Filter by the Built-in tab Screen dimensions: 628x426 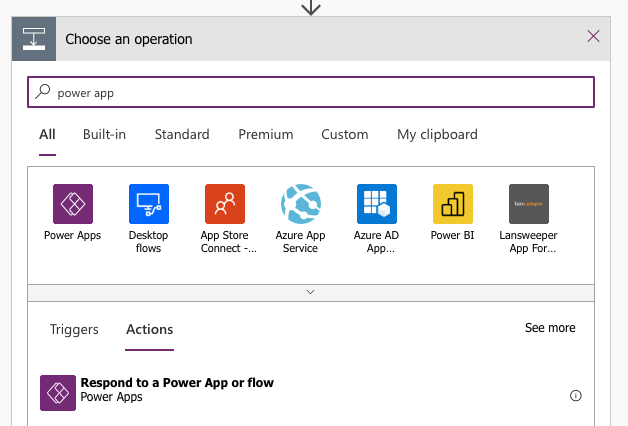click(104, 134)
